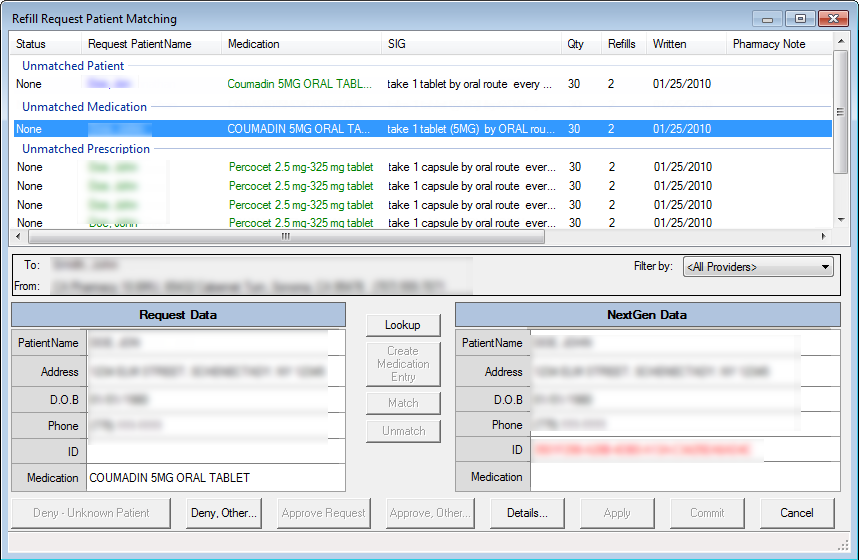Click the SIG column header
Image resolution: width=859 pixels, height=560 pixels.
point(471,44)
